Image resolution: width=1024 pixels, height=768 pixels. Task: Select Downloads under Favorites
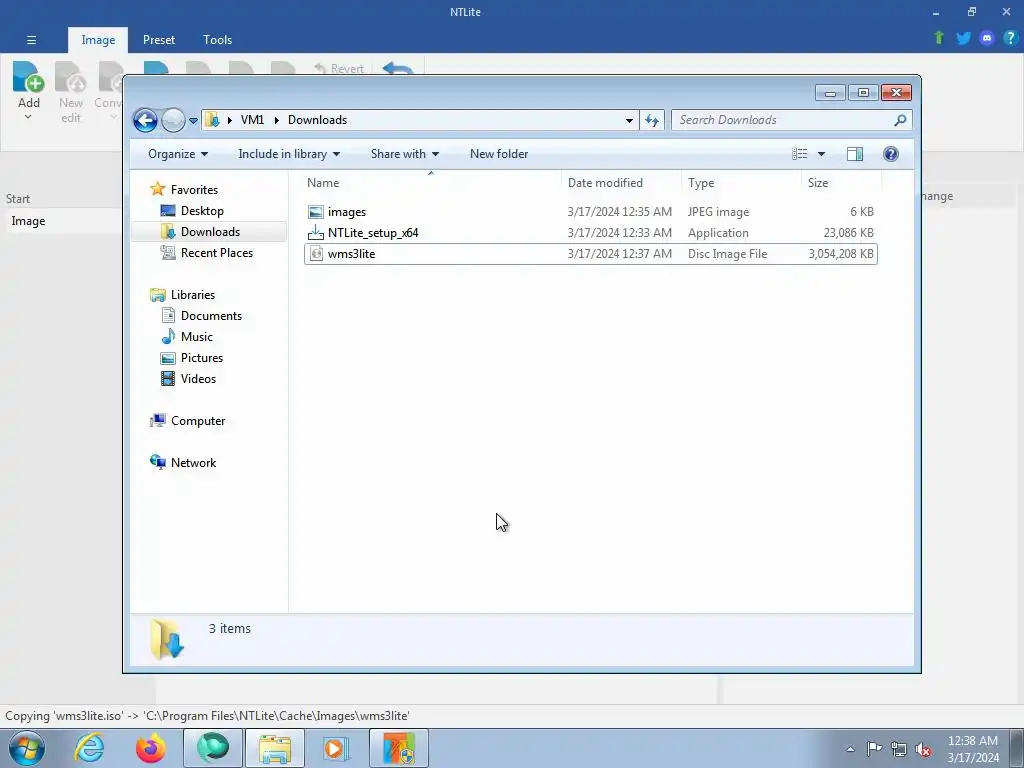coord(210,232)
